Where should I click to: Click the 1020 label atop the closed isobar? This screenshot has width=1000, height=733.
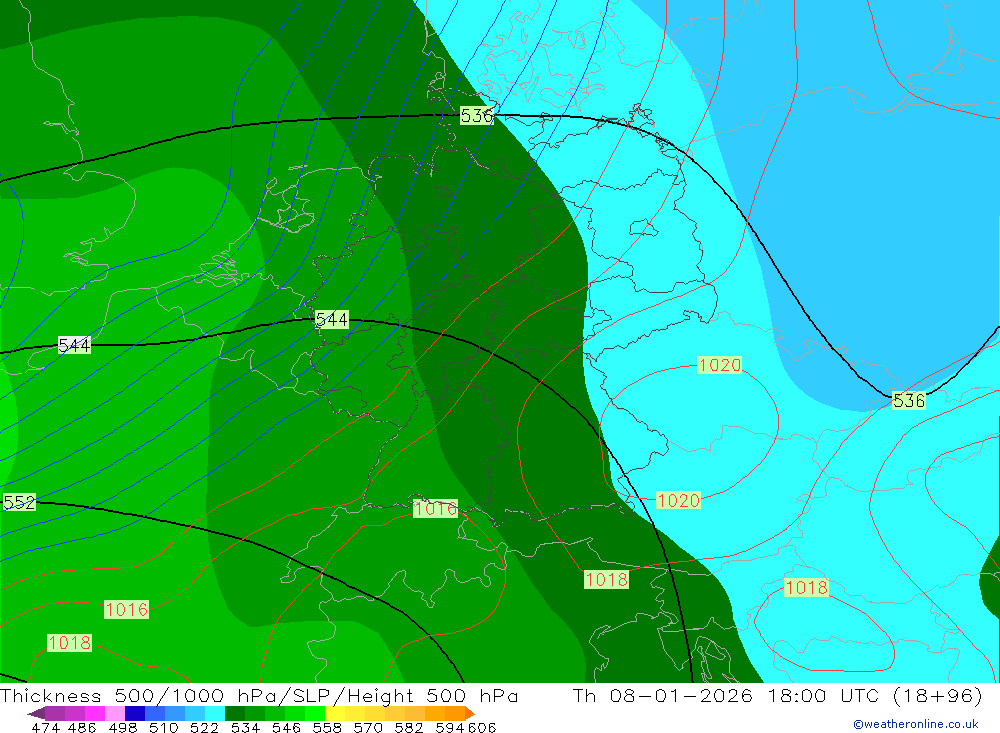pyautogui.click(x=719, y=365)
